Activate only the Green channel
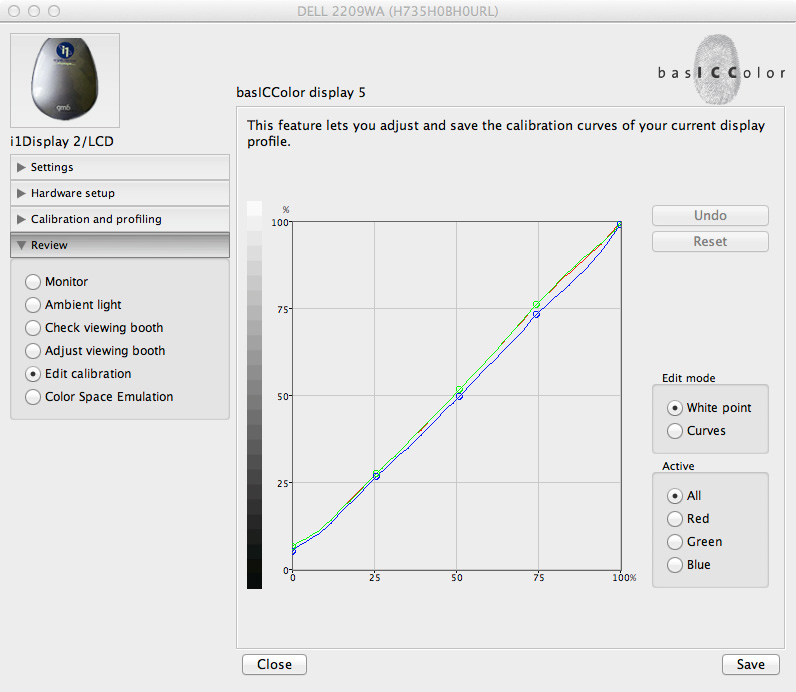 [675, 542]
